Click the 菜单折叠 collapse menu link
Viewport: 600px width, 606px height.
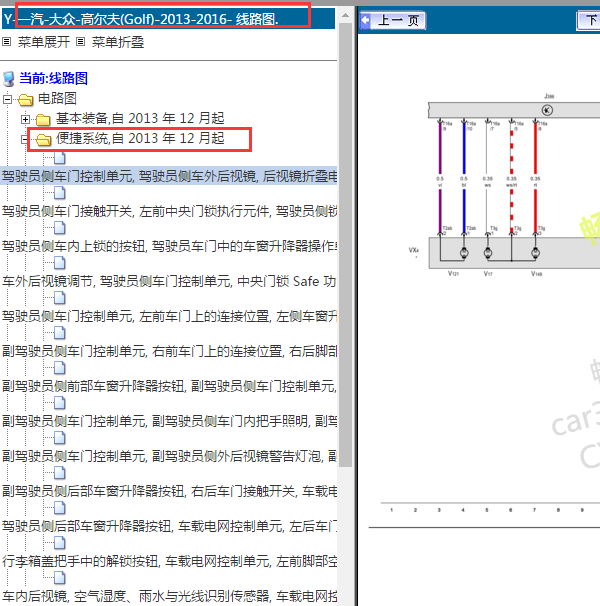(x=118, y=42)
